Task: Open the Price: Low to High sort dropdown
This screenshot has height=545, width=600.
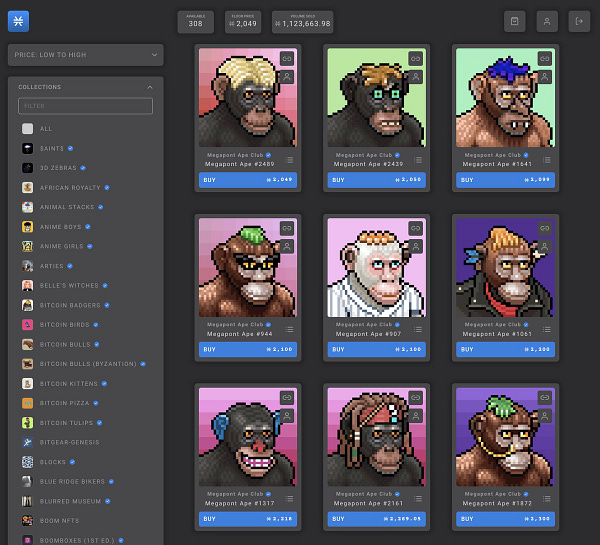Action: coord(86,55)
